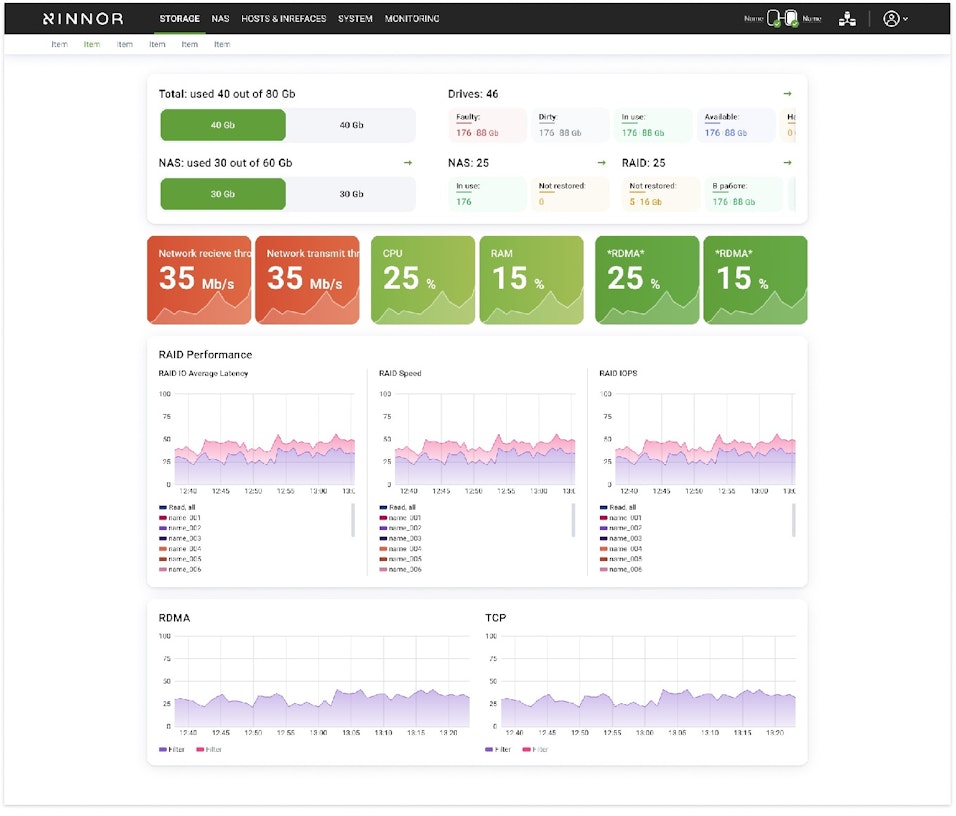Toggle purple Filter legend under TCP chart
This screenshot has width=956, height=816.
point(497,749)
